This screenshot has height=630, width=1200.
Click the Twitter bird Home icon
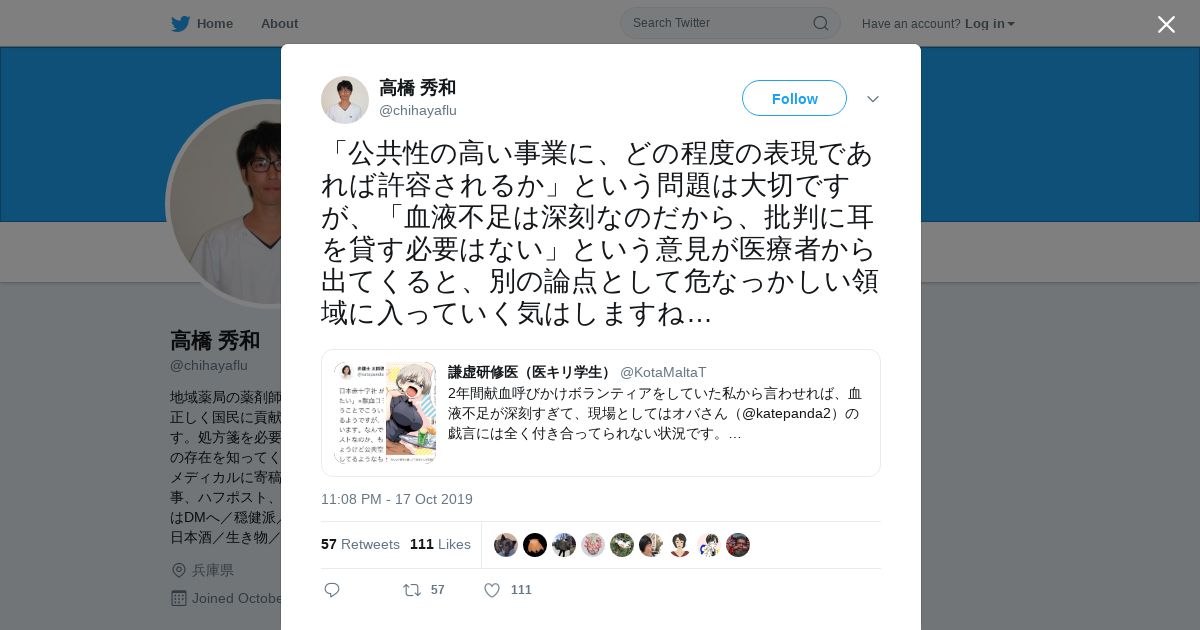[180, 23]
